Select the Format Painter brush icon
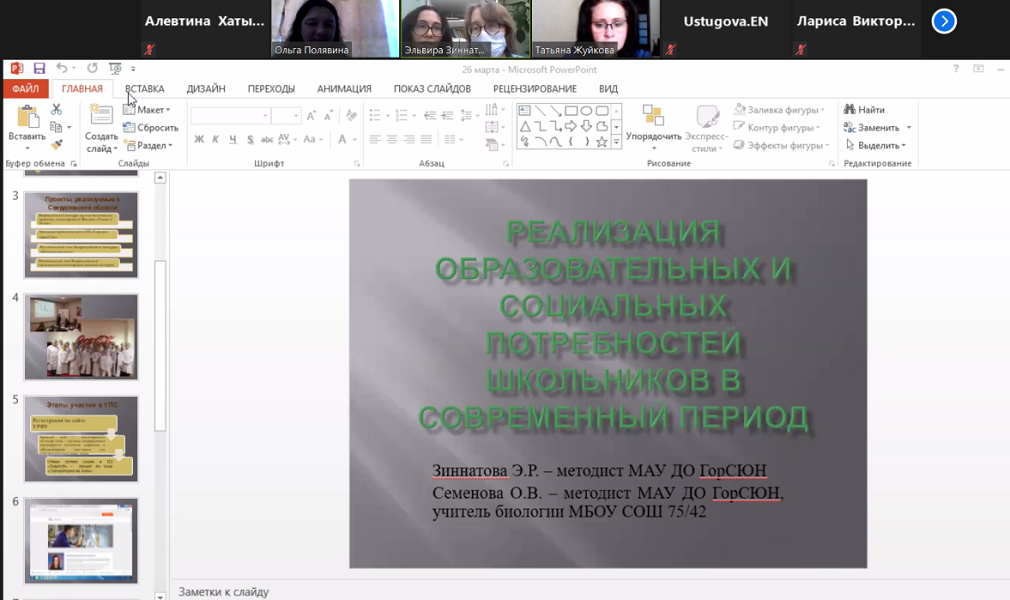1010x600 pixels. point(56,144)
